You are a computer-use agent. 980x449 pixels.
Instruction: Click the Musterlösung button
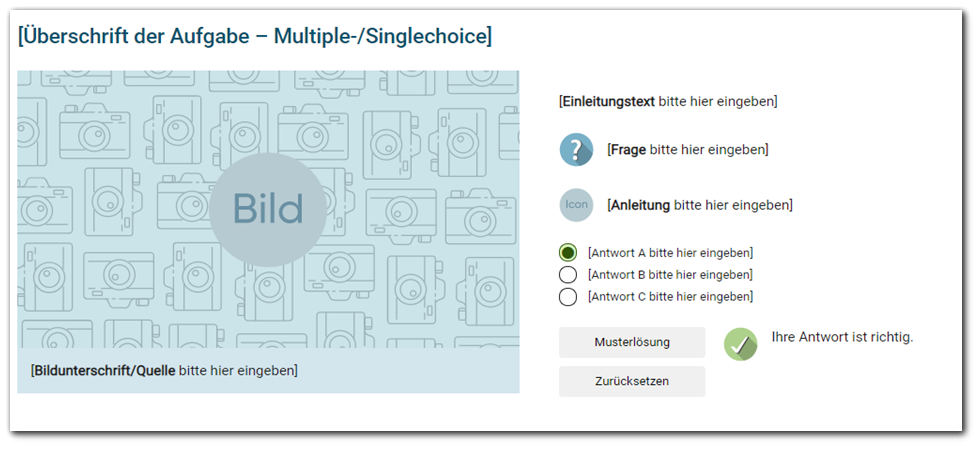[x=632, y=342]
